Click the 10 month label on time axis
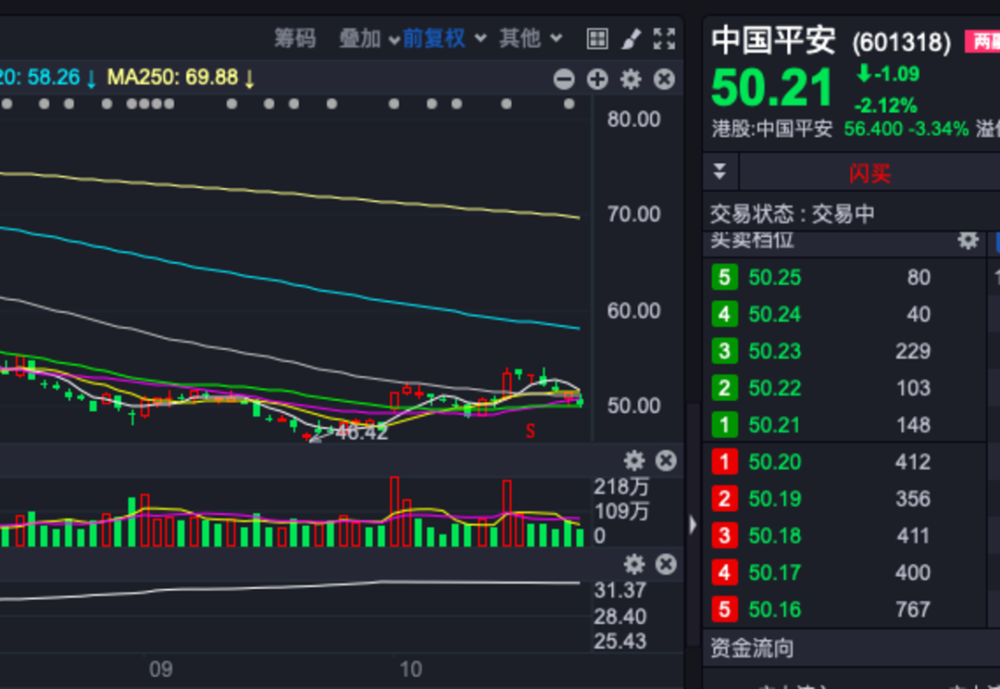This screenshot has height=689, width=1000. (411, 670)
